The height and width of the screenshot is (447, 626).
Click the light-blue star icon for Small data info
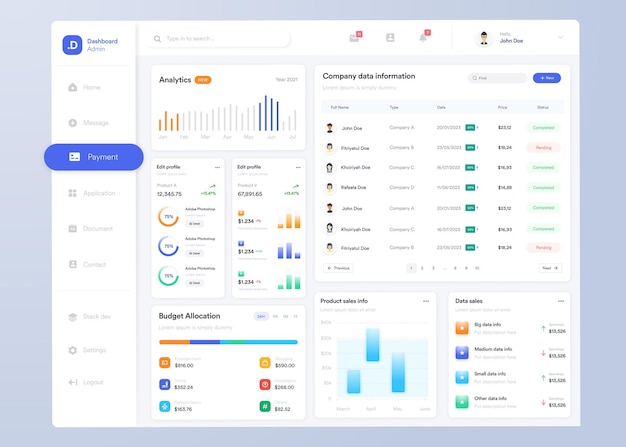pyautogui.click(x=462, y=378)
